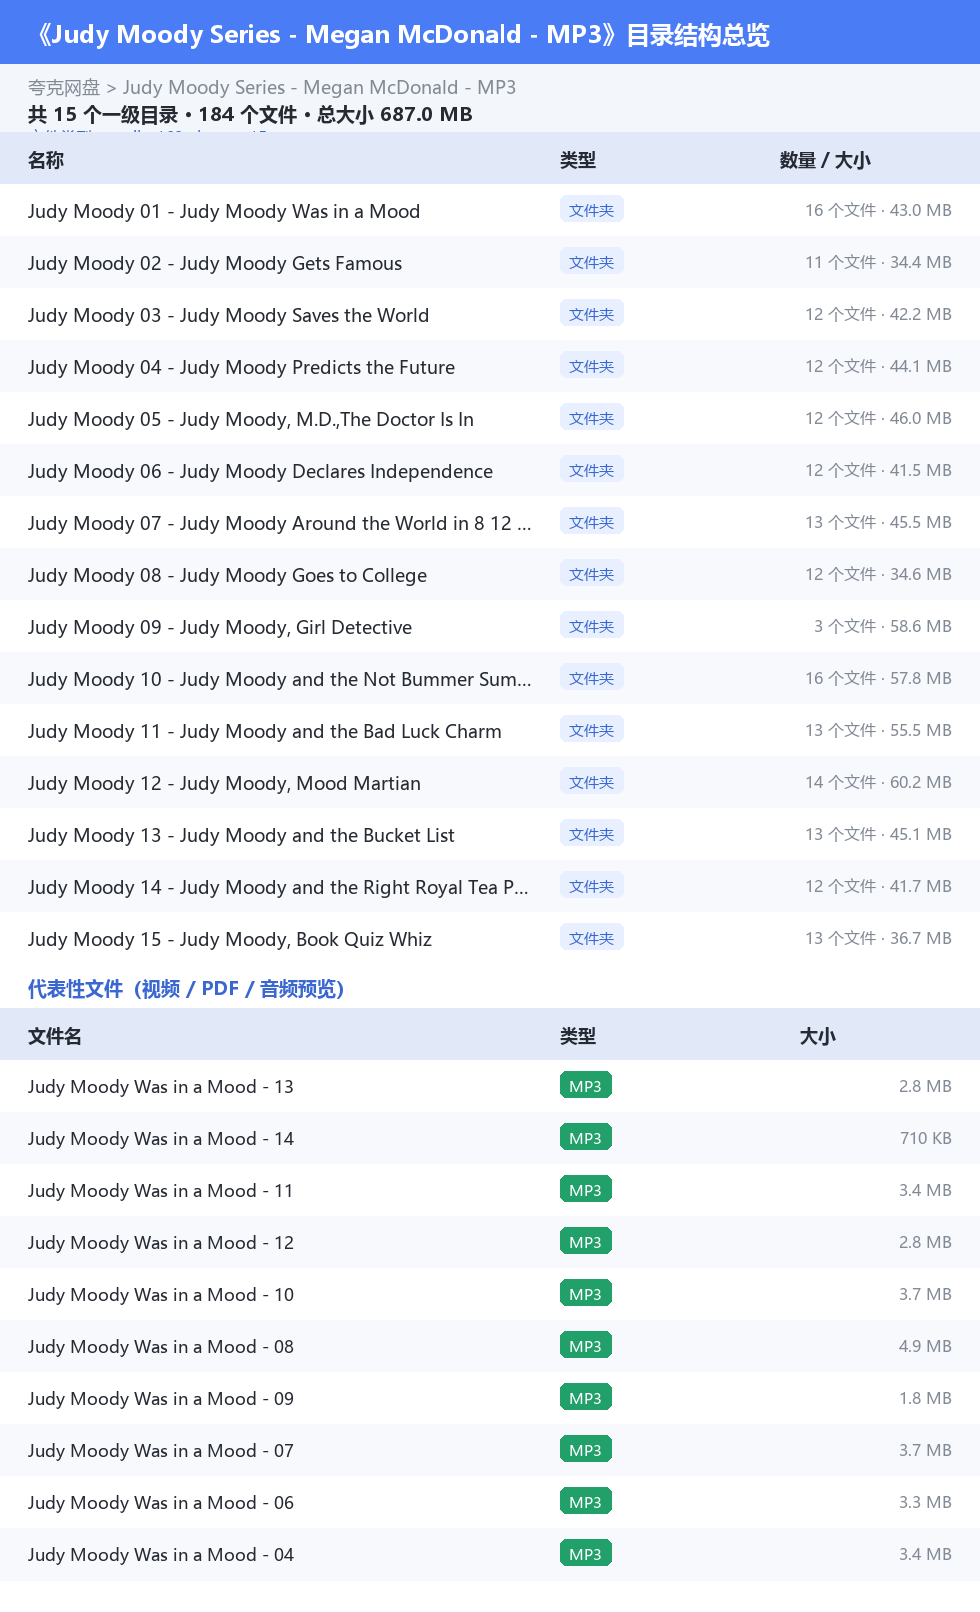980x1612 pixels.
Task: Select Judy Moody, Mood Martian folder
Action: coord(224,783)
